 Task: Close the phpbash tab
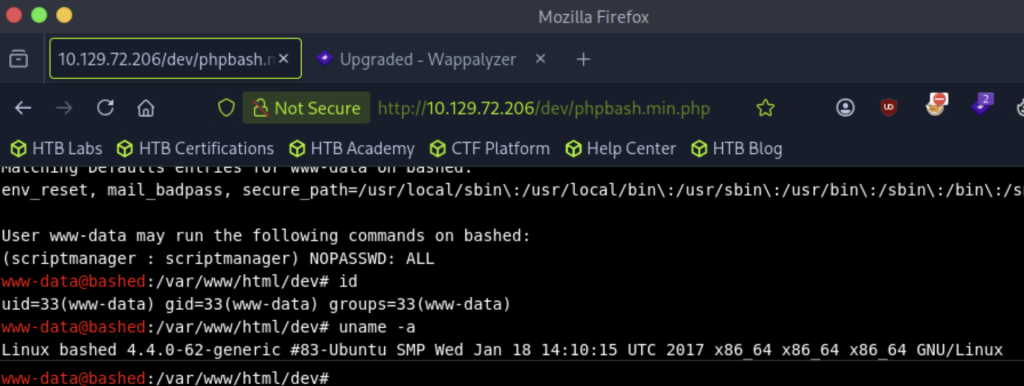pos(283,59)
